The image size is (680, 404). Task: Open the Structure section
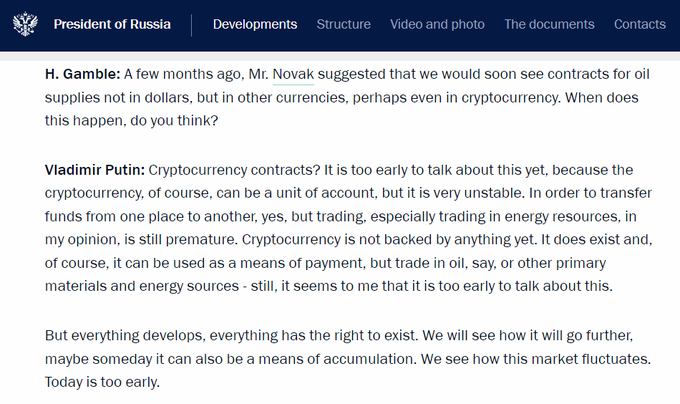pos(343,24)
